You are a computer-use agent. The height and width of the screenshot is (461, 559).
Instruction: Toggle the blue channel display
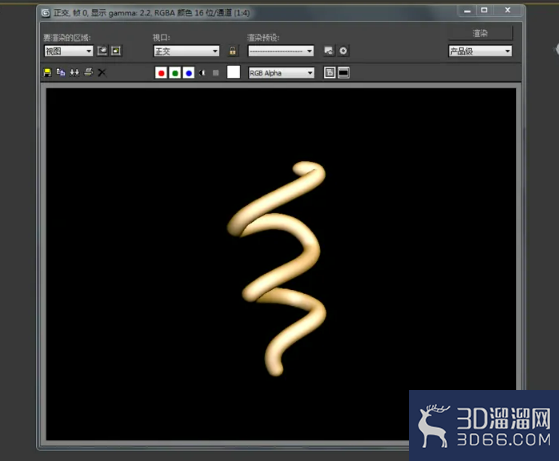point(189,73)
